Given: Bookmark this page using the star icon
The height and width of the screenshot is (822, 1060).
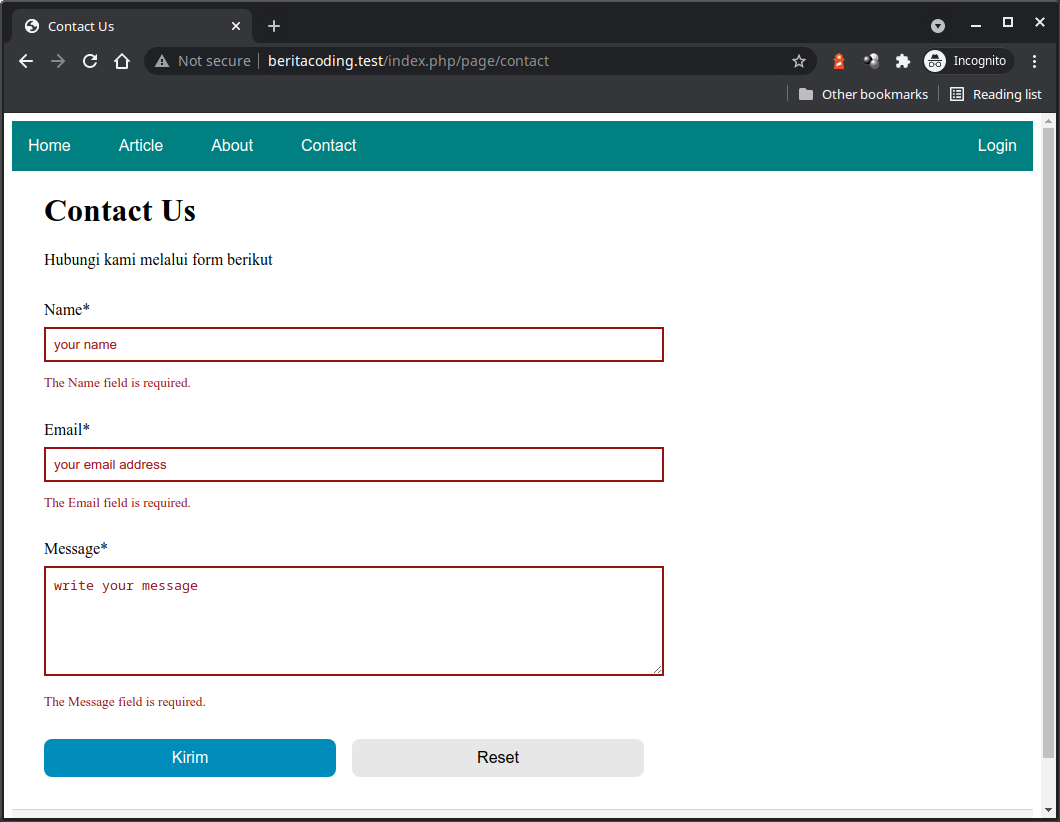Looking at the screenshot, I should click(x=799, y=61).
